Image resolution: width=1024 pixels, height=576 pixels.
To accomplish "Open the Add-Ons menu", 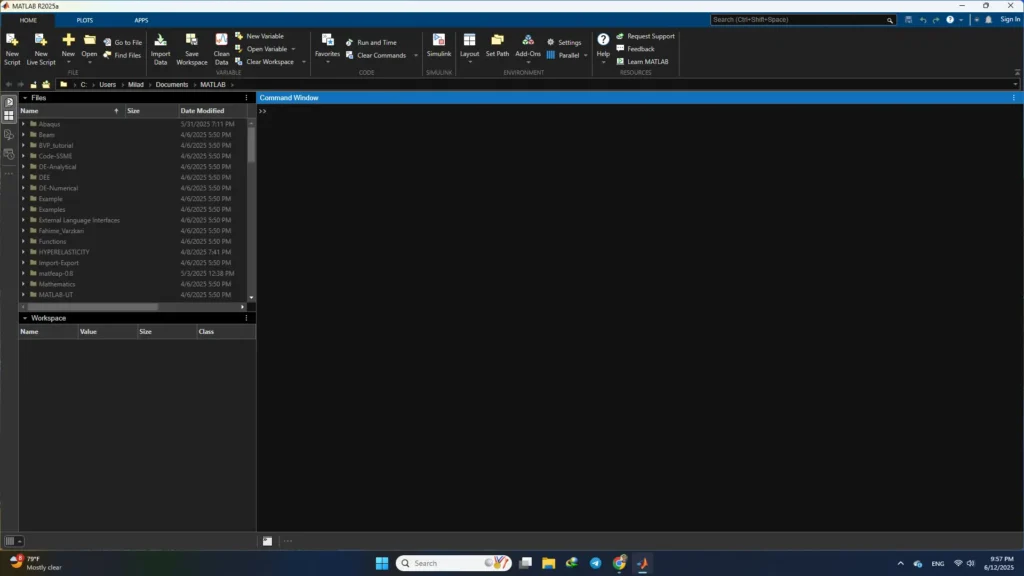I will pyautogui.click(x=528, y=47).
